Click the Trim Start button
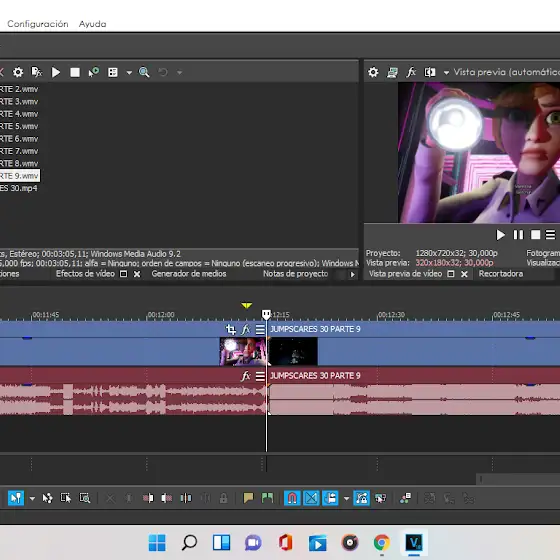 tap(148, 498)
